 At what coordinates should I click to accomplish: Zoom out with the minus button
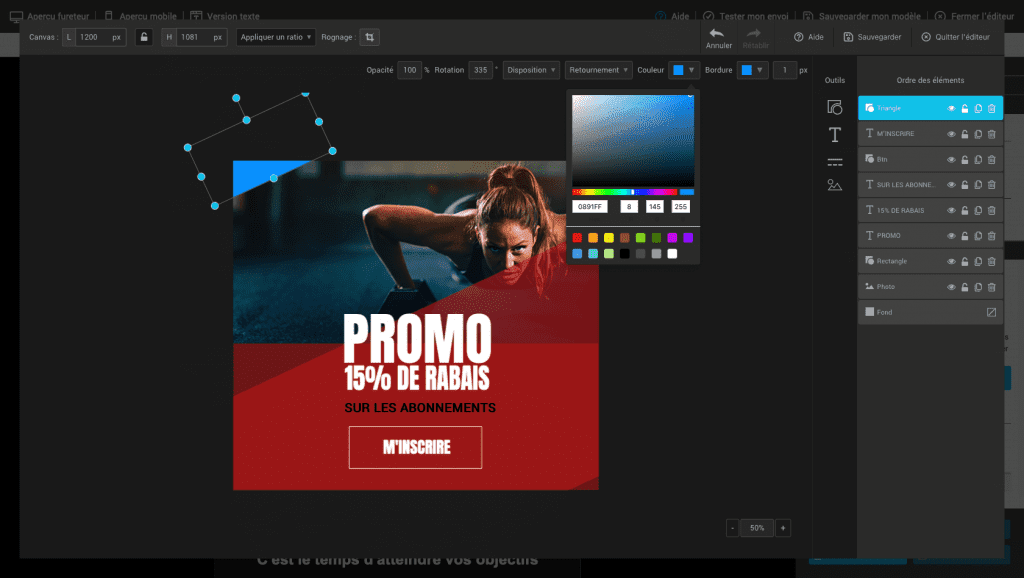[733, 528]
